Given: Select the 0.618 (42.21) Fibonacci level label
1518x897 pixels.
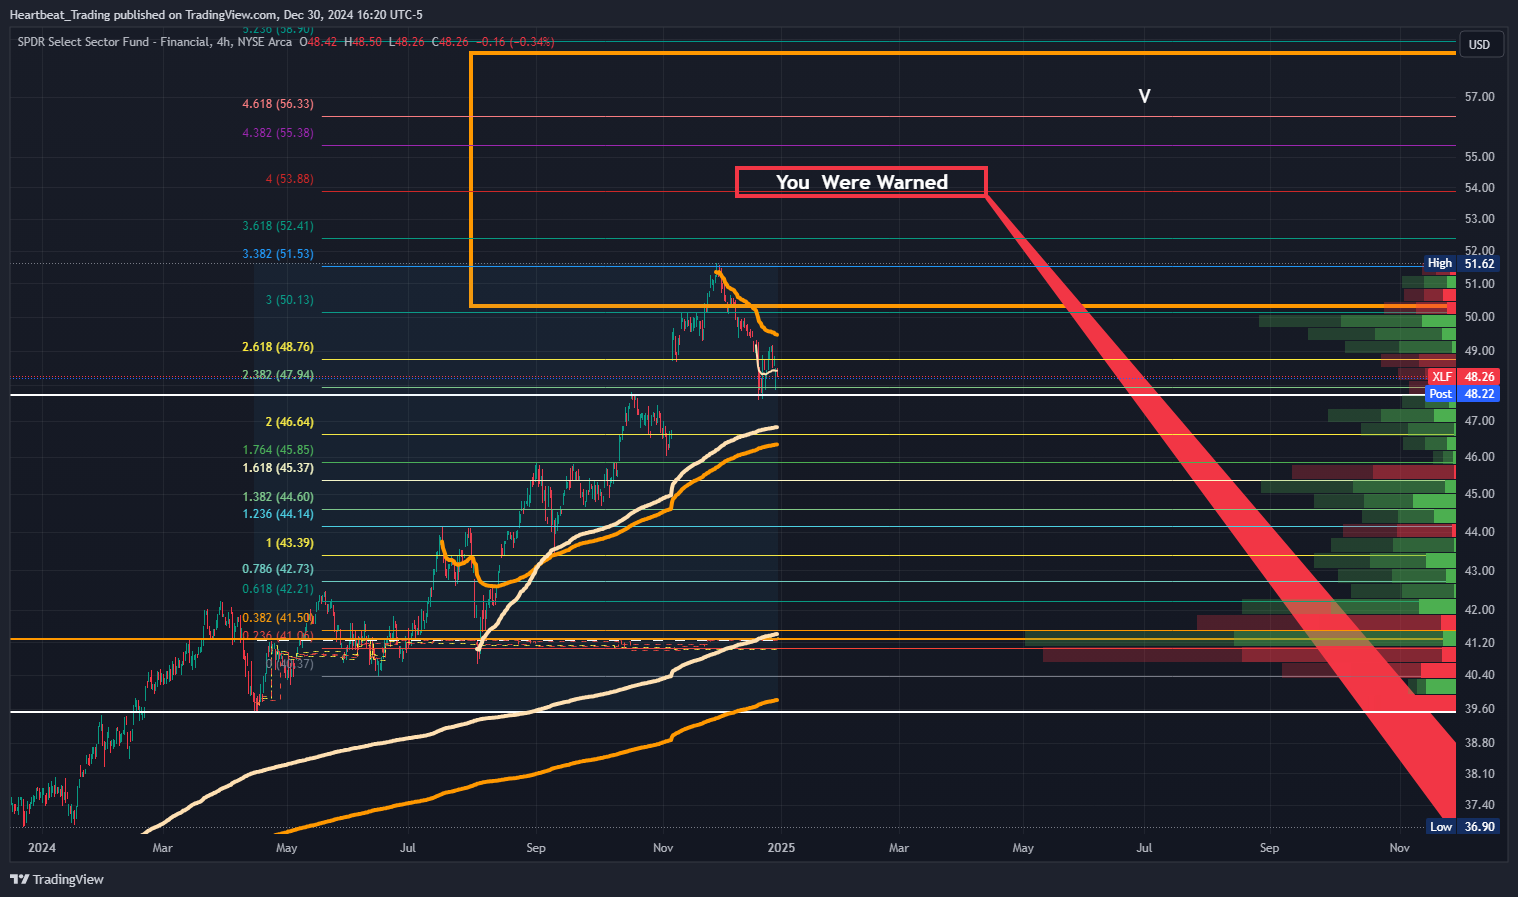Looking at the screenshot, I should coord(278,589).
